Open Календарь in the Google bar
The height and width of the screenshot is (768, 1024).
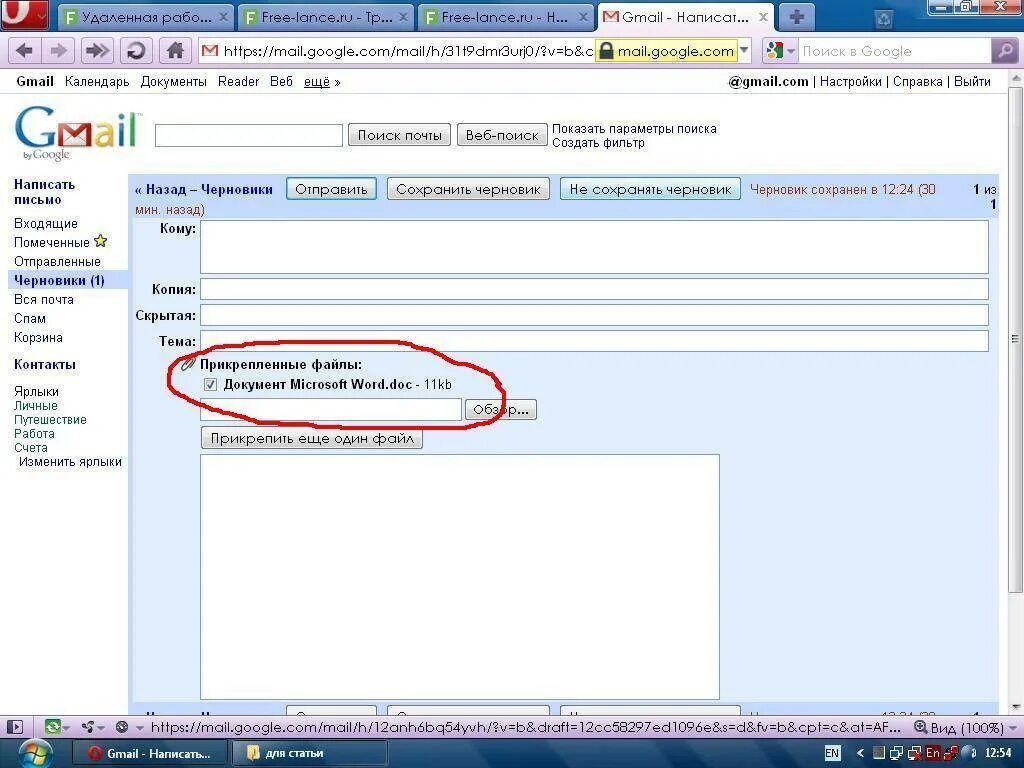(97, 82)
